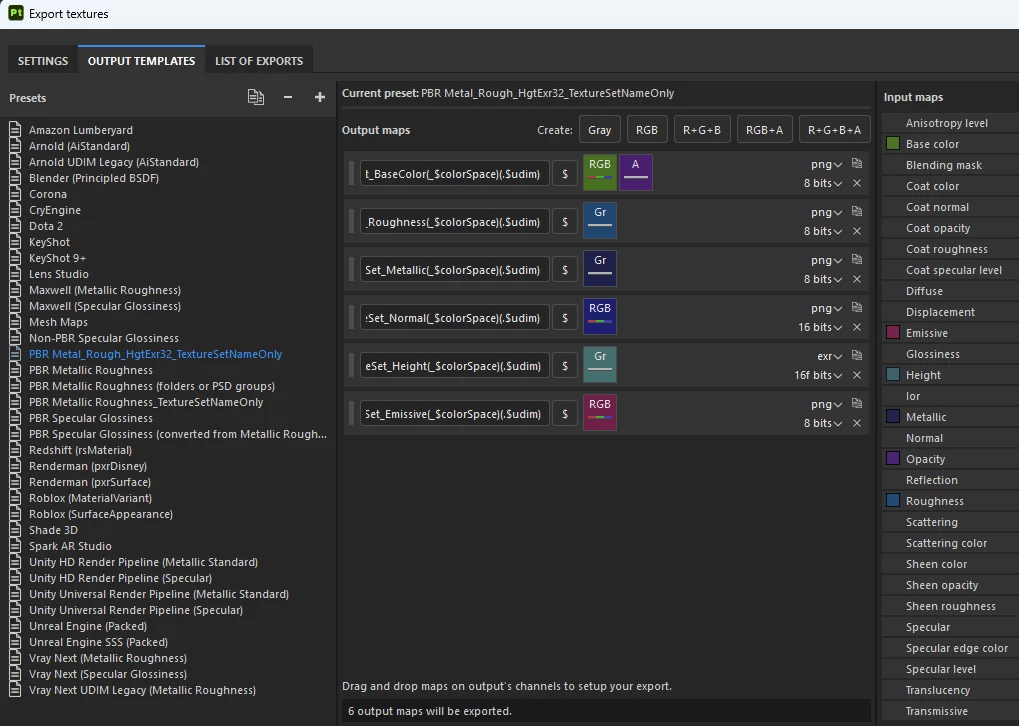Viewport: 1019px width, 726px height.
Task: Open file format dropdown for Emissive map
Action: tap(826, 405)
